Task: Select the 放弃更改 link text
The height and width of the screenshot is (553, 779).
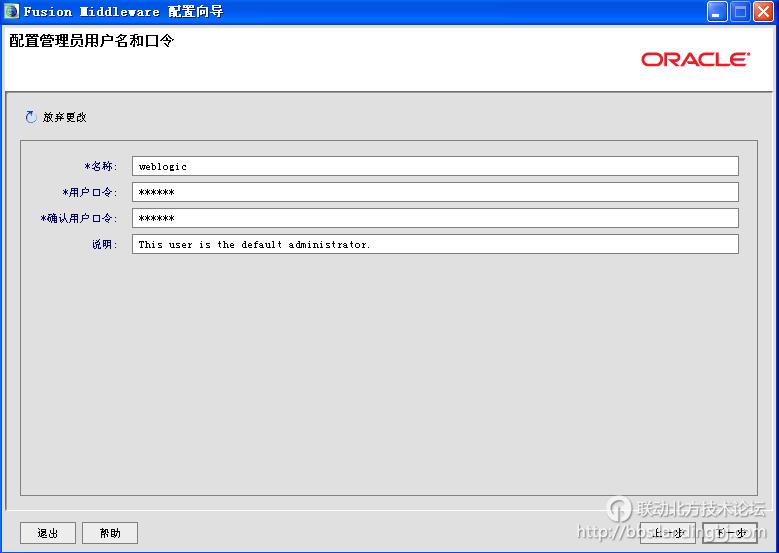Action: tap(64, 117)
